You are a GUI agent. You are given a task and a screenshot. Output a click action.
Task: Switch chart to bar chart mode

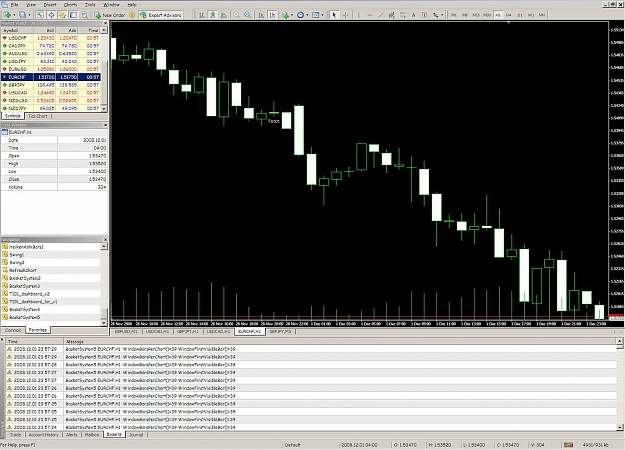[202, 15]
